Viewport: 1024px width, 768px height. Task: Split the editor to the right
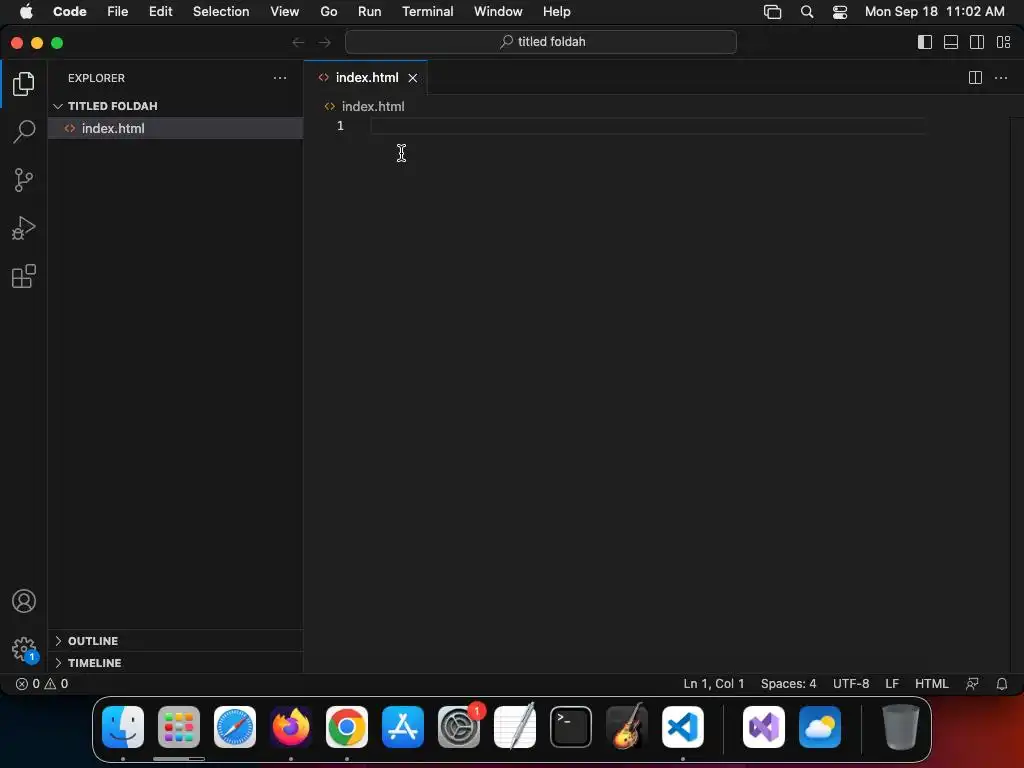[x=975, y=78]
